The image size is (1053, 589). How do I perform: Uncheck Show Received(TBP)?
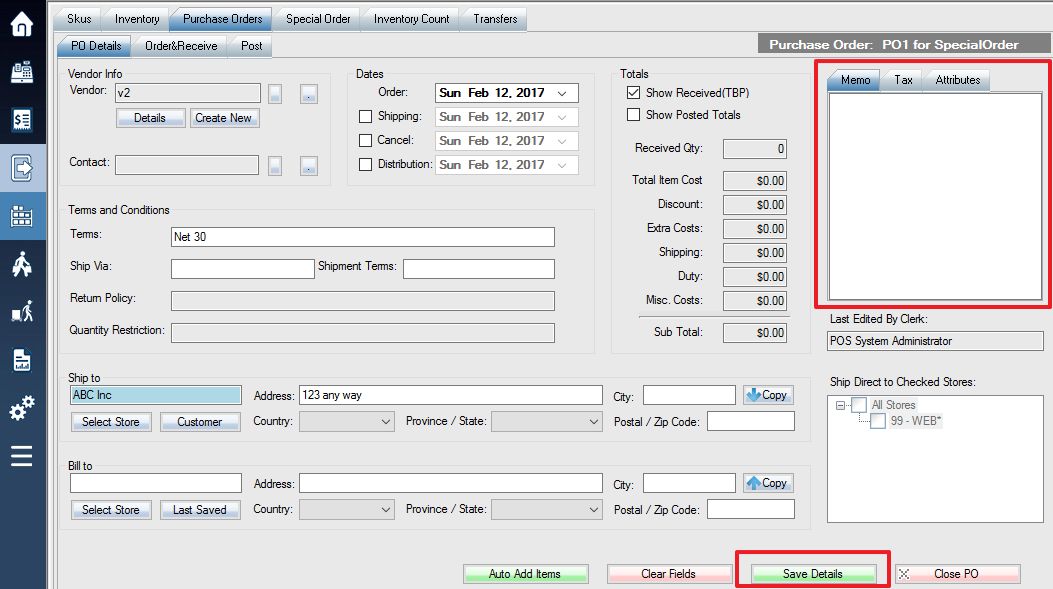[x=633, y=93]
